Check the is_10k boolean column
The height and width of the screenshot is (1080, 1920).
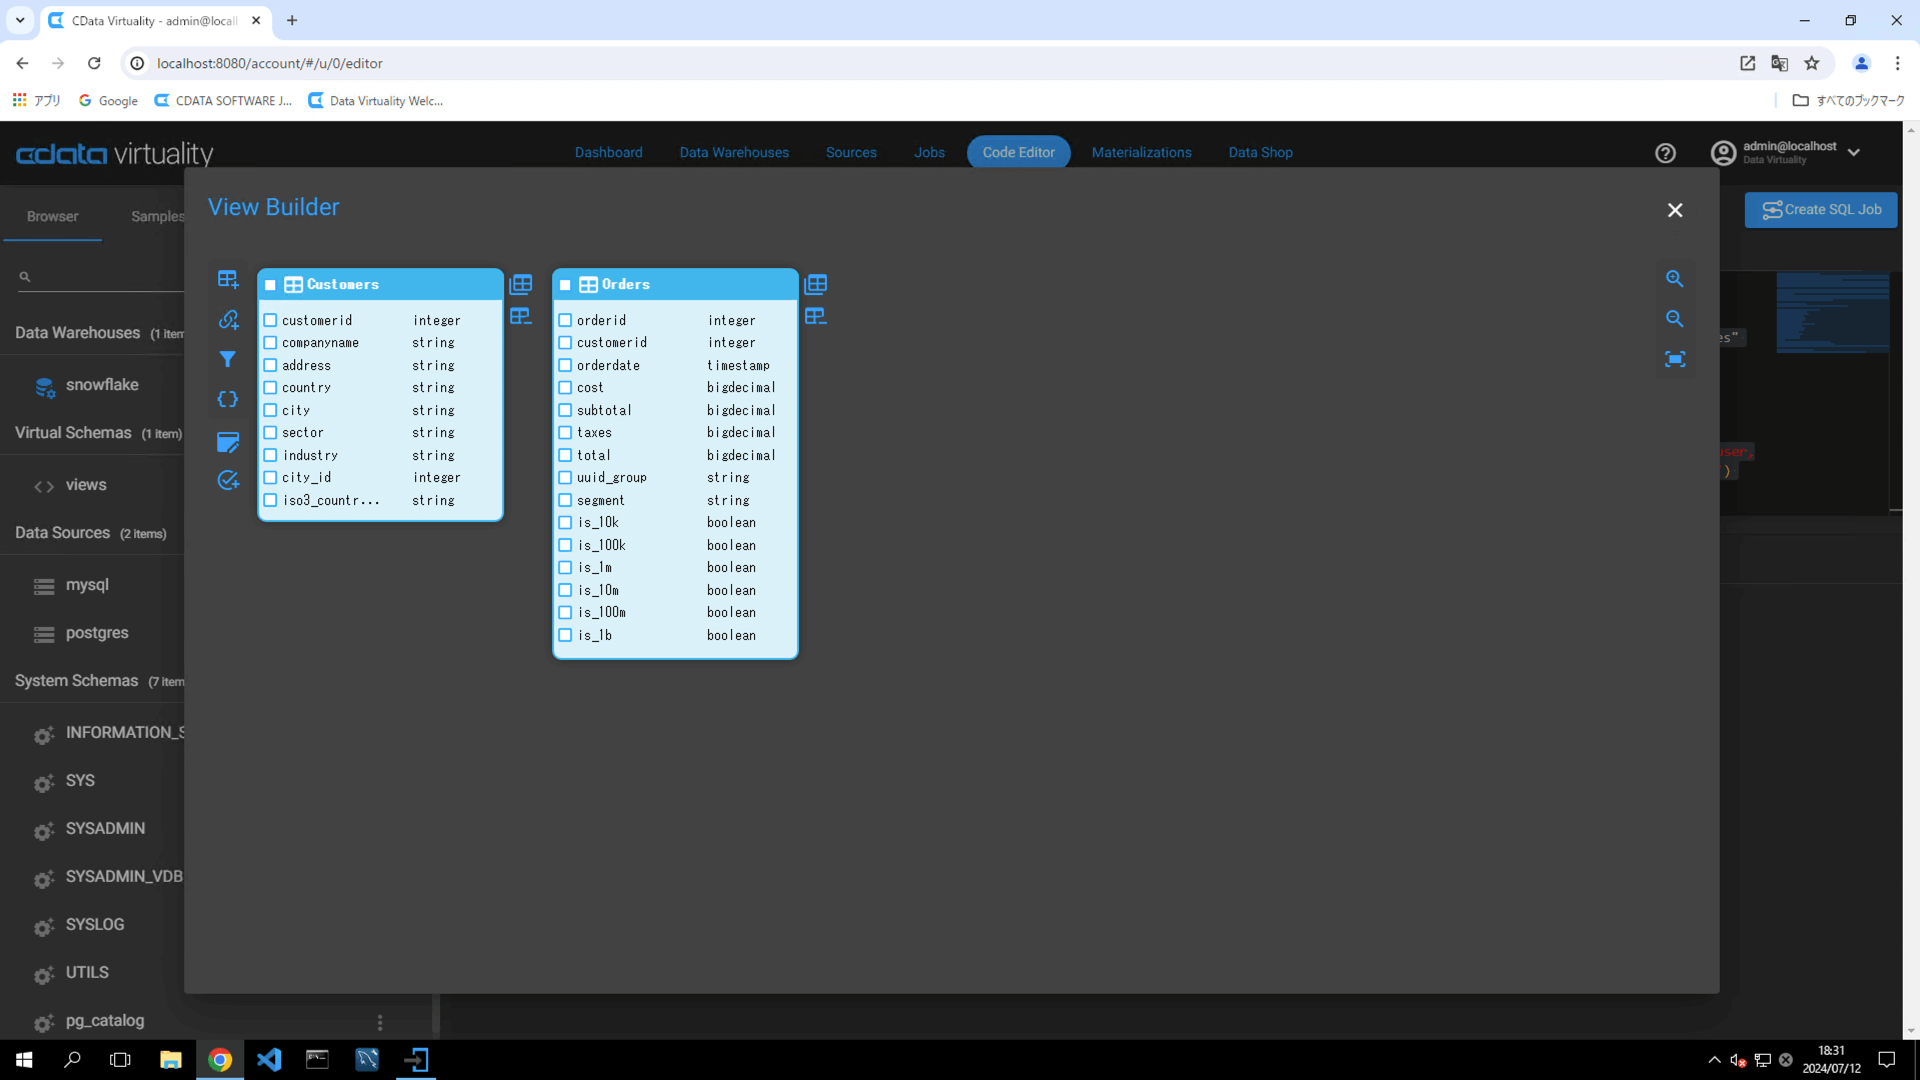565,523
